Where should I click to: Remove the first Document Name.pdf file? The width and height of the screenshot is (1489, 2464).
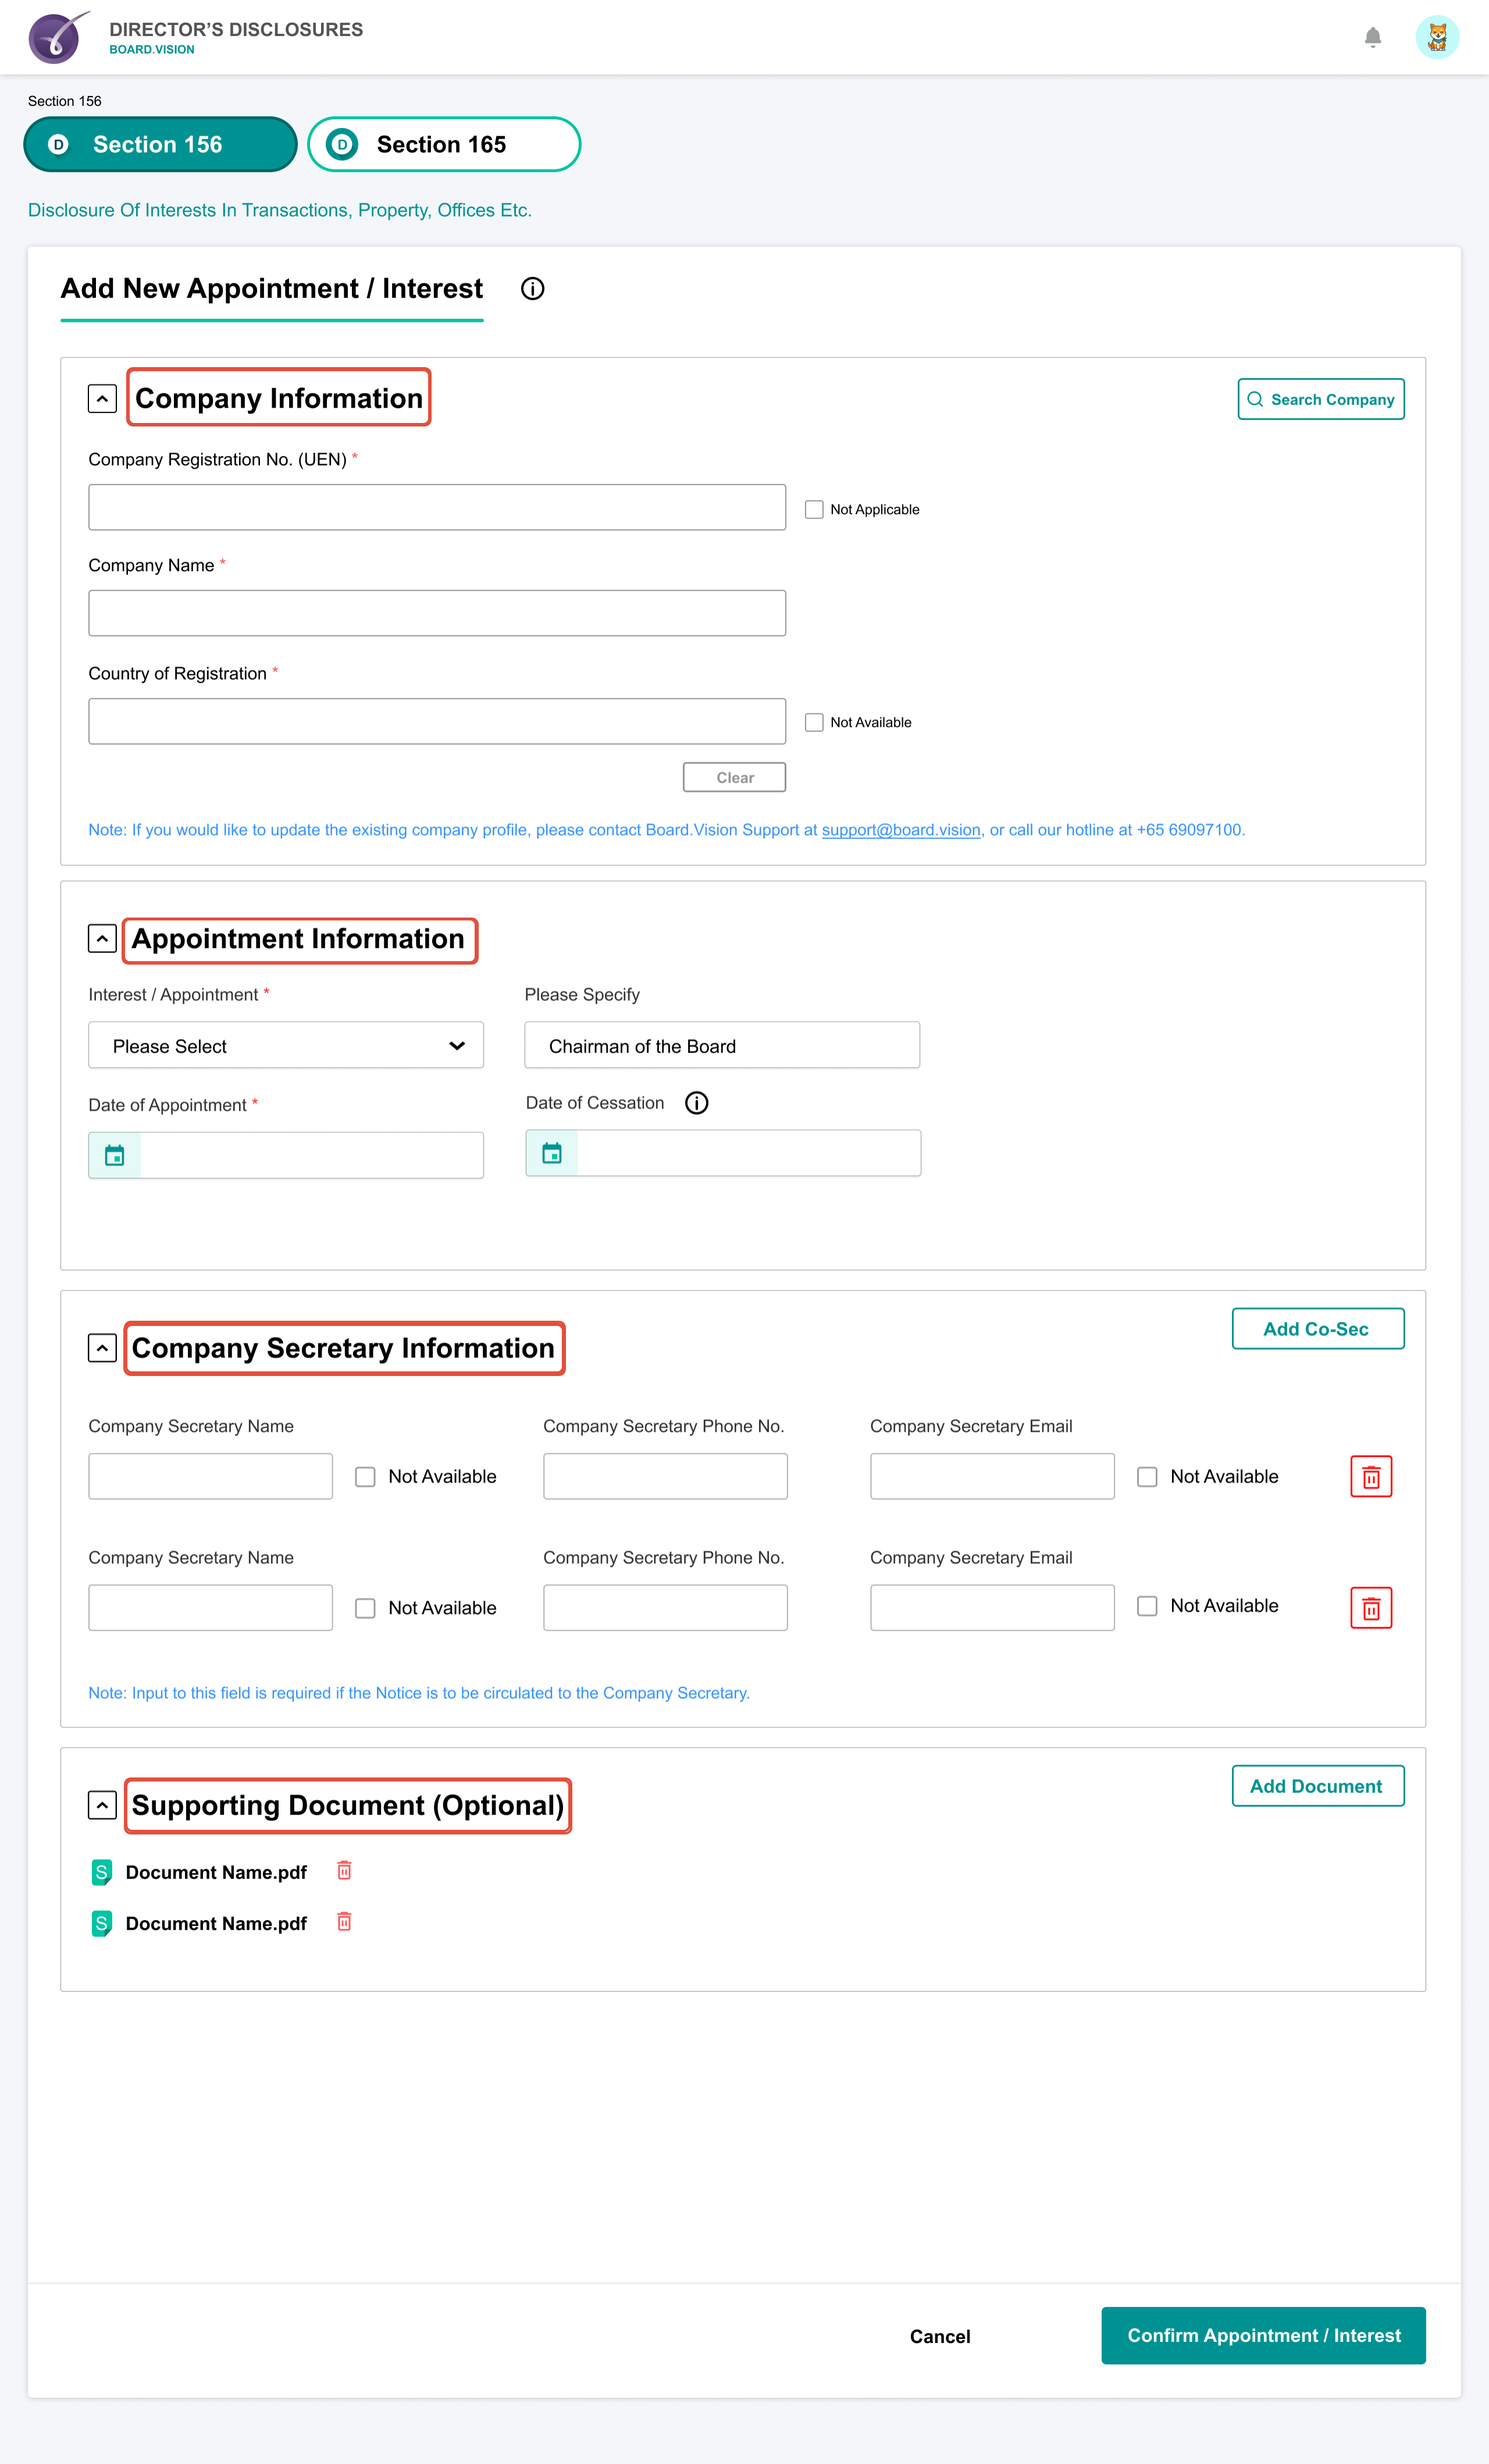pyautogui.click(x=344, y=1871)
